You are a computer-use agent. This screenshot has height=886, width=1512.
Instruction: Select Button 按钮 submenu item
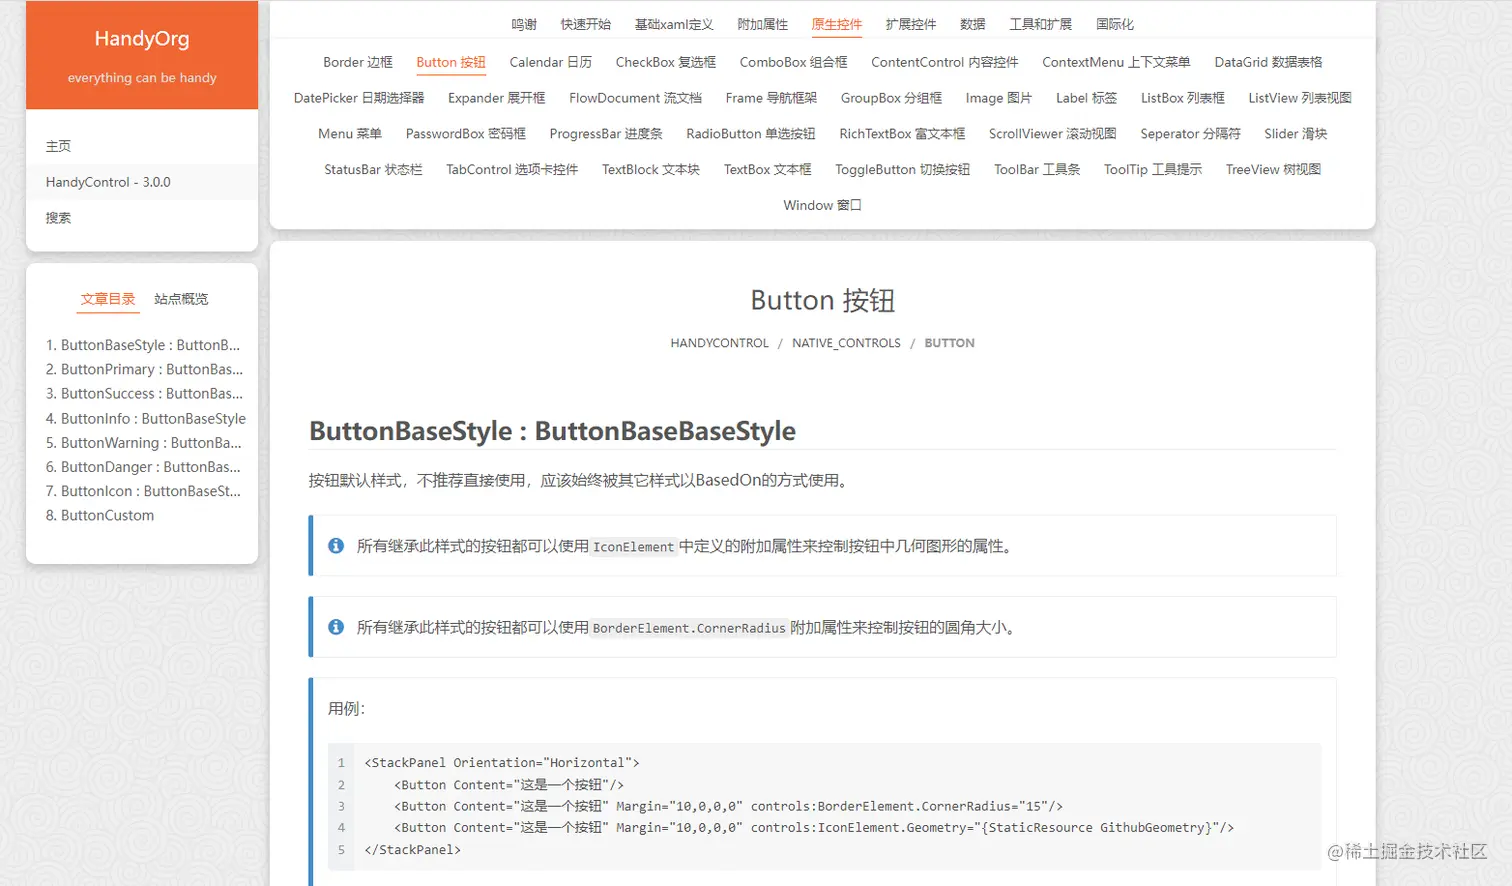point(451,62)
